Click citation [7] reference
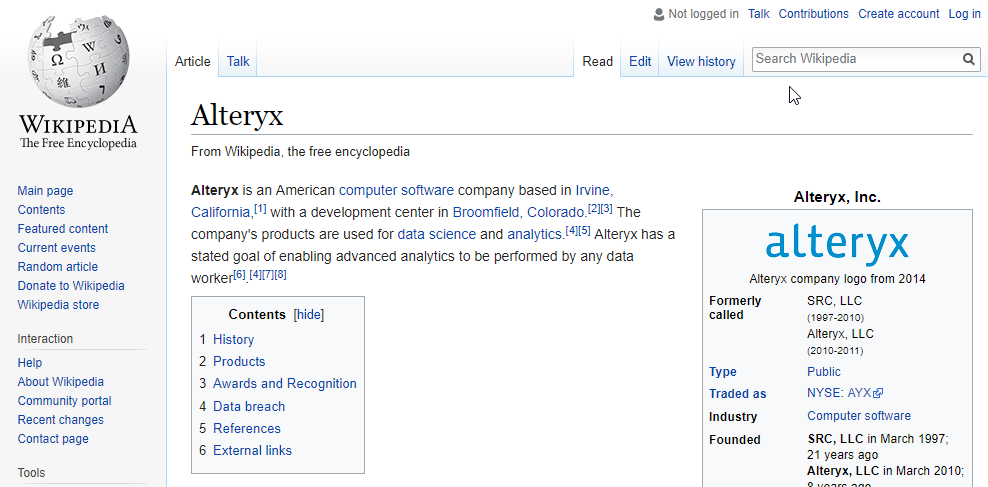The height and width of the screenshot is (487, 988). pos(268,274)
